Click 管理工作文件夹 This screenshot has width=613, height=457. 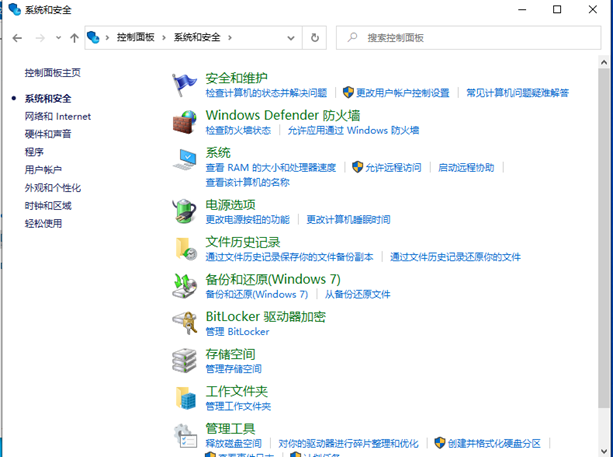pyautogui.click(x=238, y=407)
